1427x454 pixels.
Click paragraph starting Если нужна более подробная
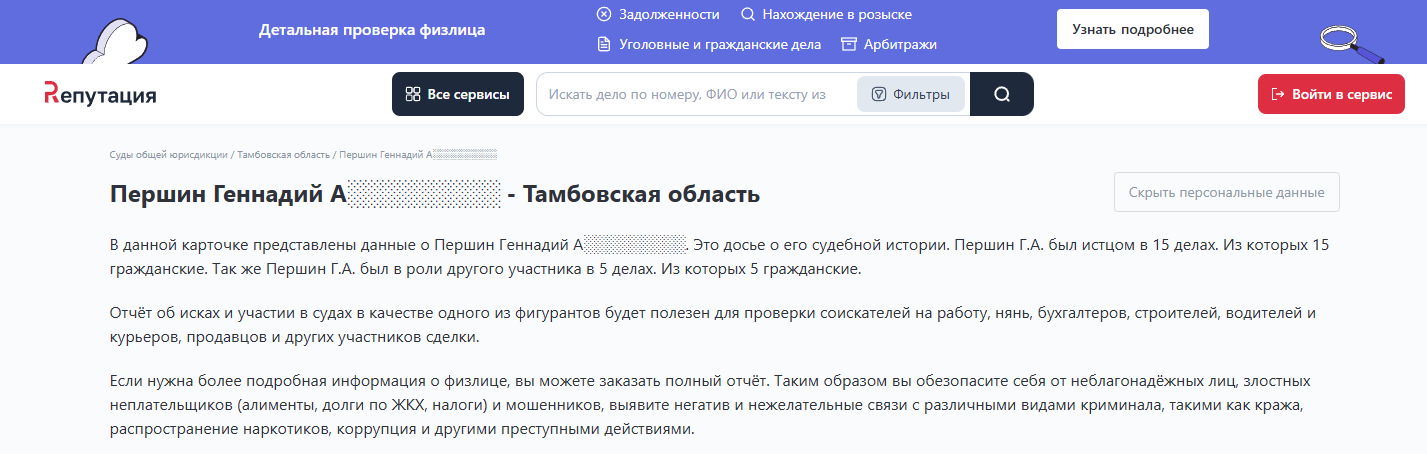coord(710,405)
